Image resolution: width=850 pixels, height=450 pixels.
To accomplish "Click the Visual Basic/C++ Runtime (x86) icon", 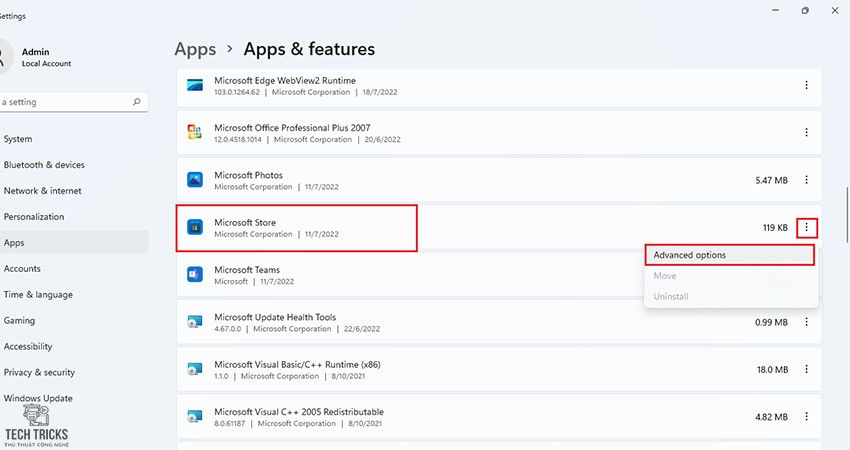I will pos(195,369).
